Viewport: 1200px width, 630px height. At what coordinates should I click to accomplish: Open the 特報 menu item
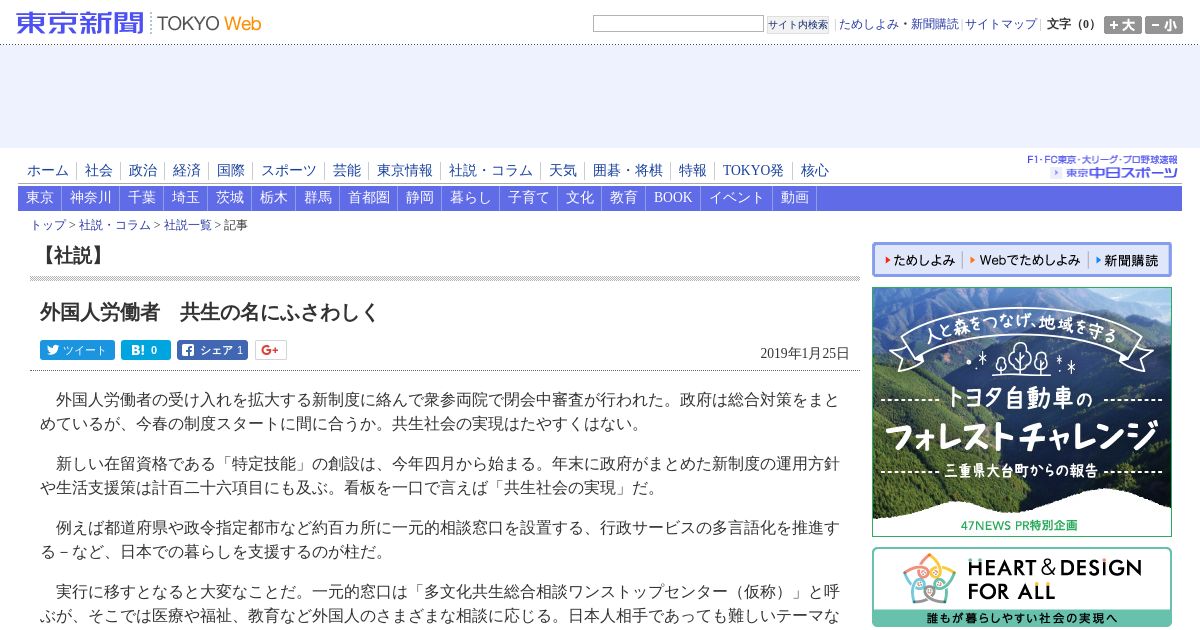coord(693,171)
